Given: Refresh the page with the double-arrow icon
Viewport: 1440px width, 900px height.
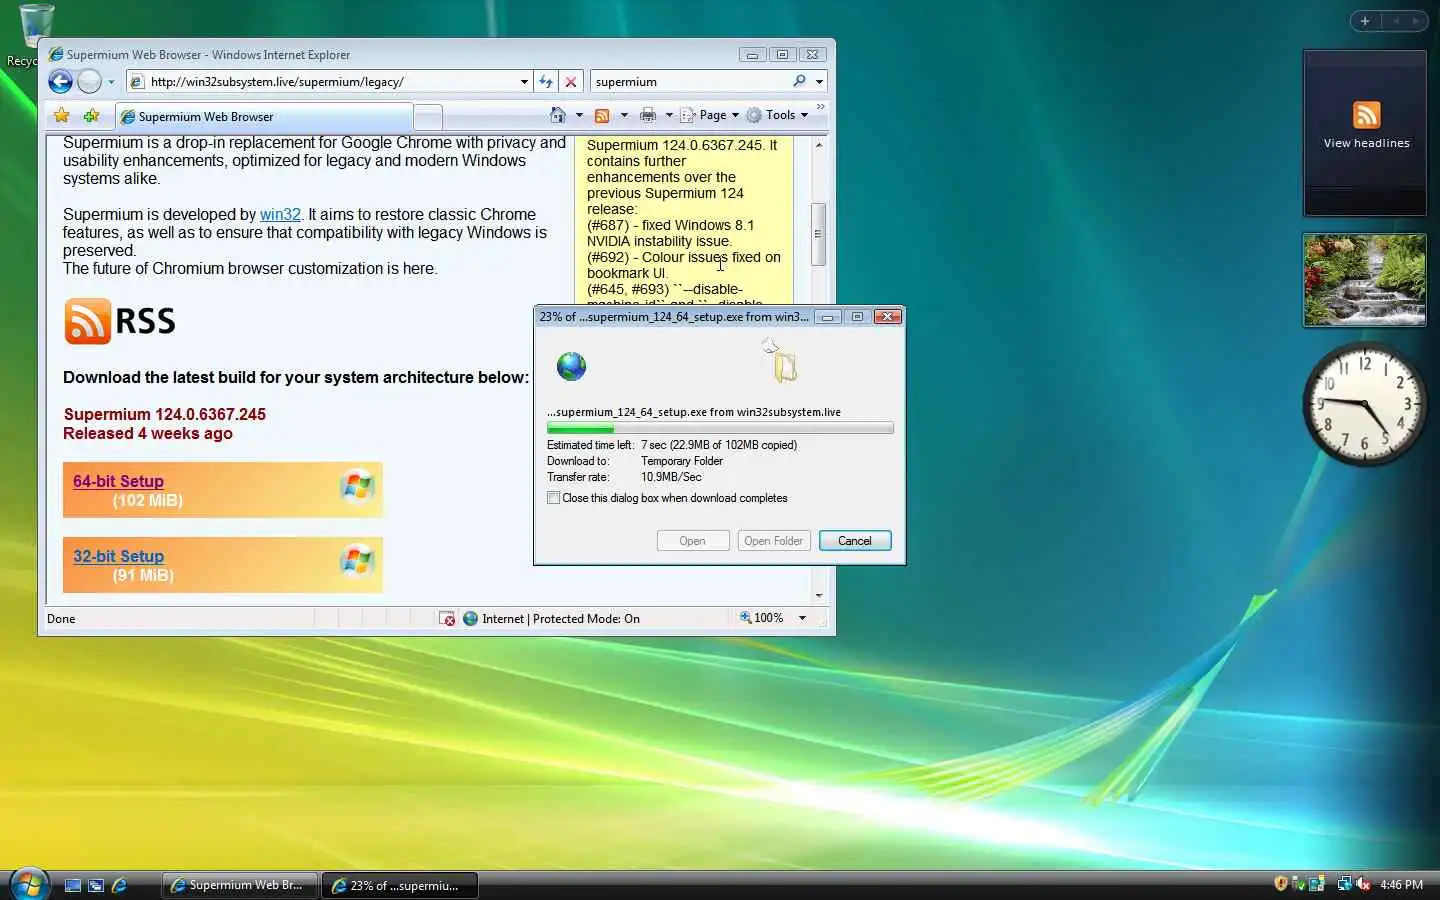Looking at the screenshot, I should tap(546, 82).
